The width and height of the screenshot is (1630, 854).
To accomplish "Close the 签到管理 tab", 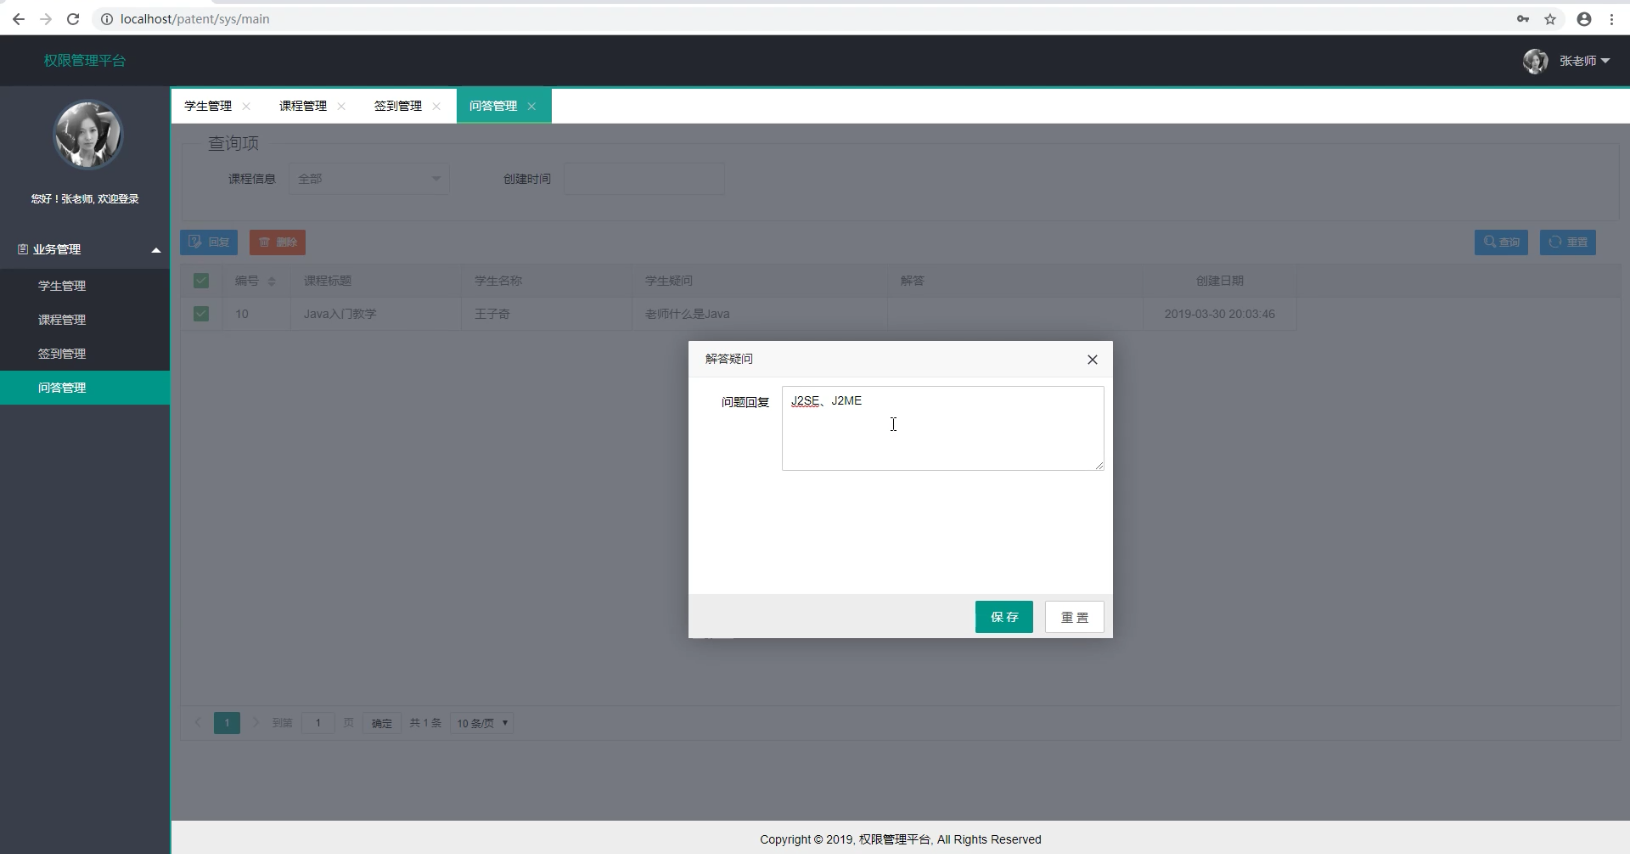I will (x=436, y=106).
